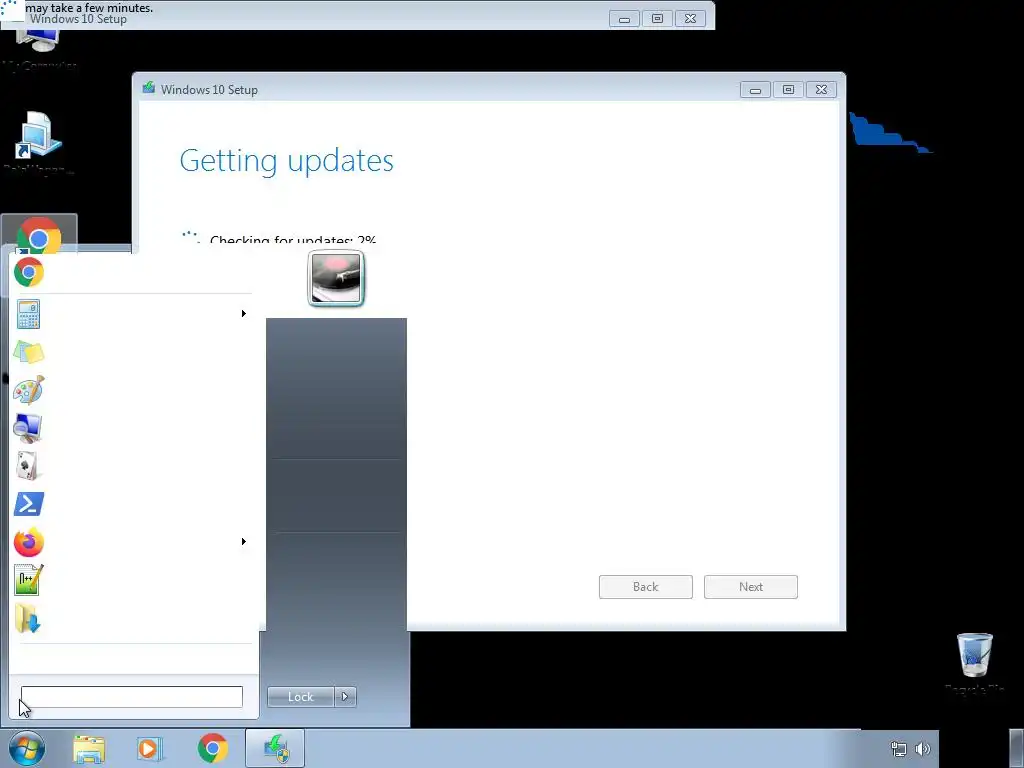Image resolution: width=1024 pixels, height=768 pixels.
Task: Select the turntable user account picture
Action: (336, 278)
